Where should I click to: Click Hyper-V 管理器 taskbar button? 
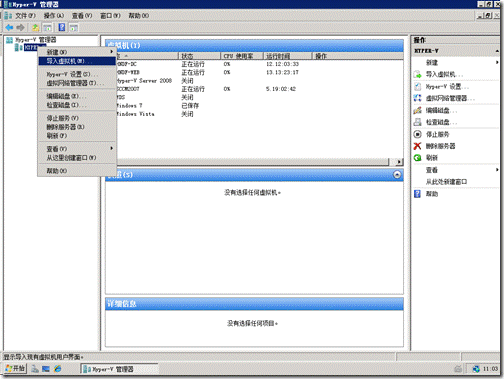point(120,369)
